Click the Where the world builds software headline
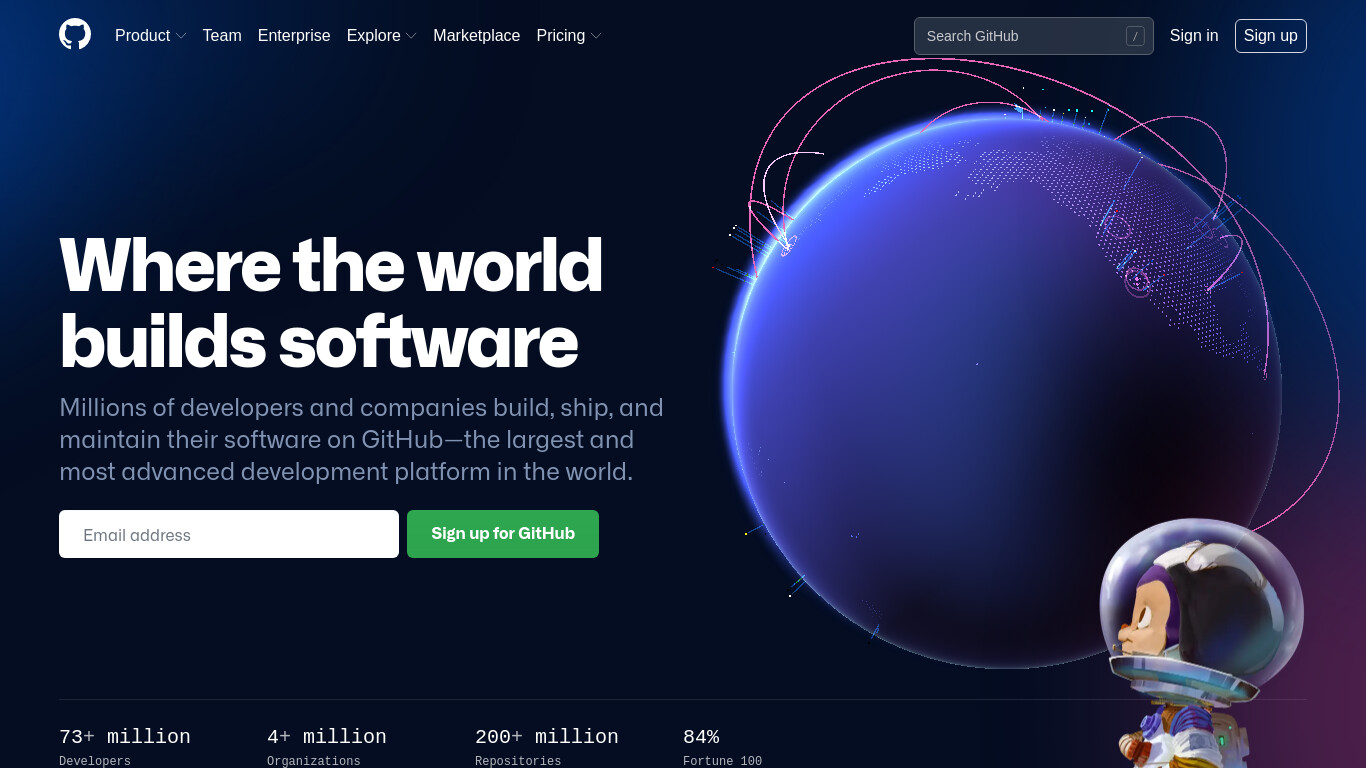Screen dimensions: 1366x768 pos(331,303)
